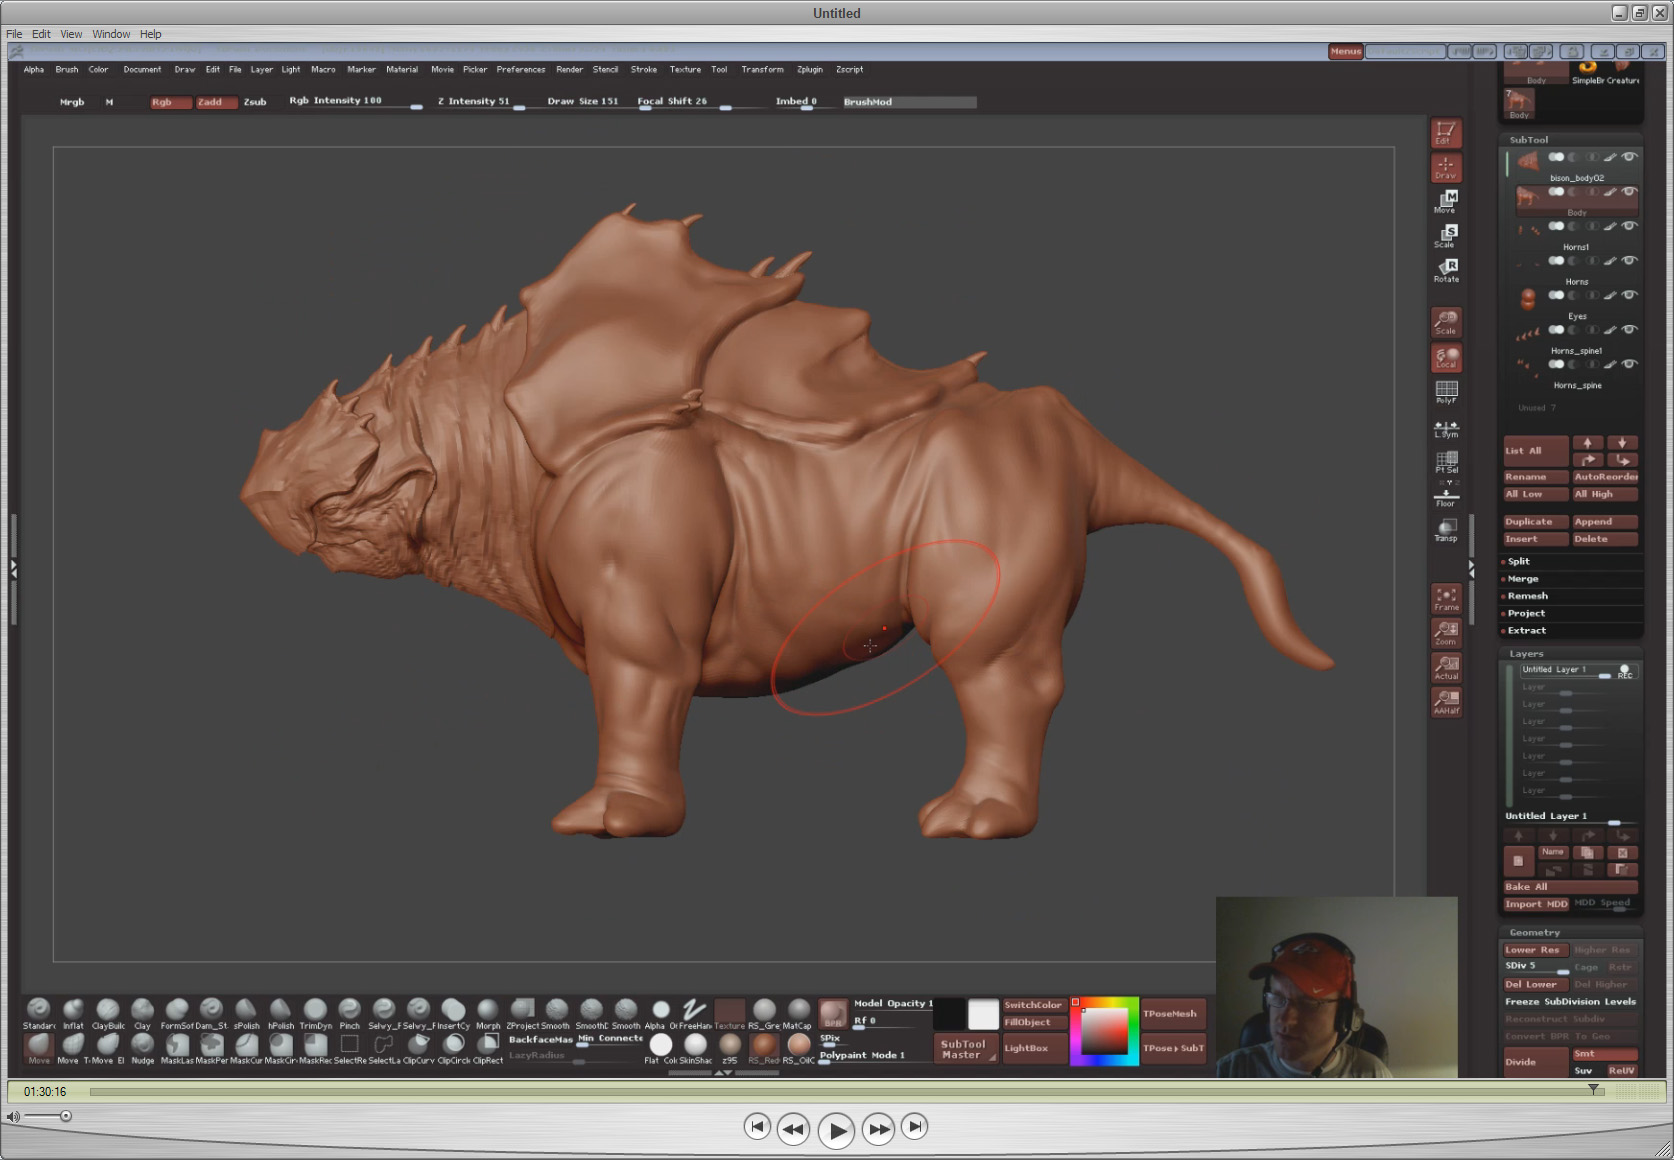The height and width of the screenshot is (1160, 1674).
Task: Click the Bake All button
Action: [1570, 887]
